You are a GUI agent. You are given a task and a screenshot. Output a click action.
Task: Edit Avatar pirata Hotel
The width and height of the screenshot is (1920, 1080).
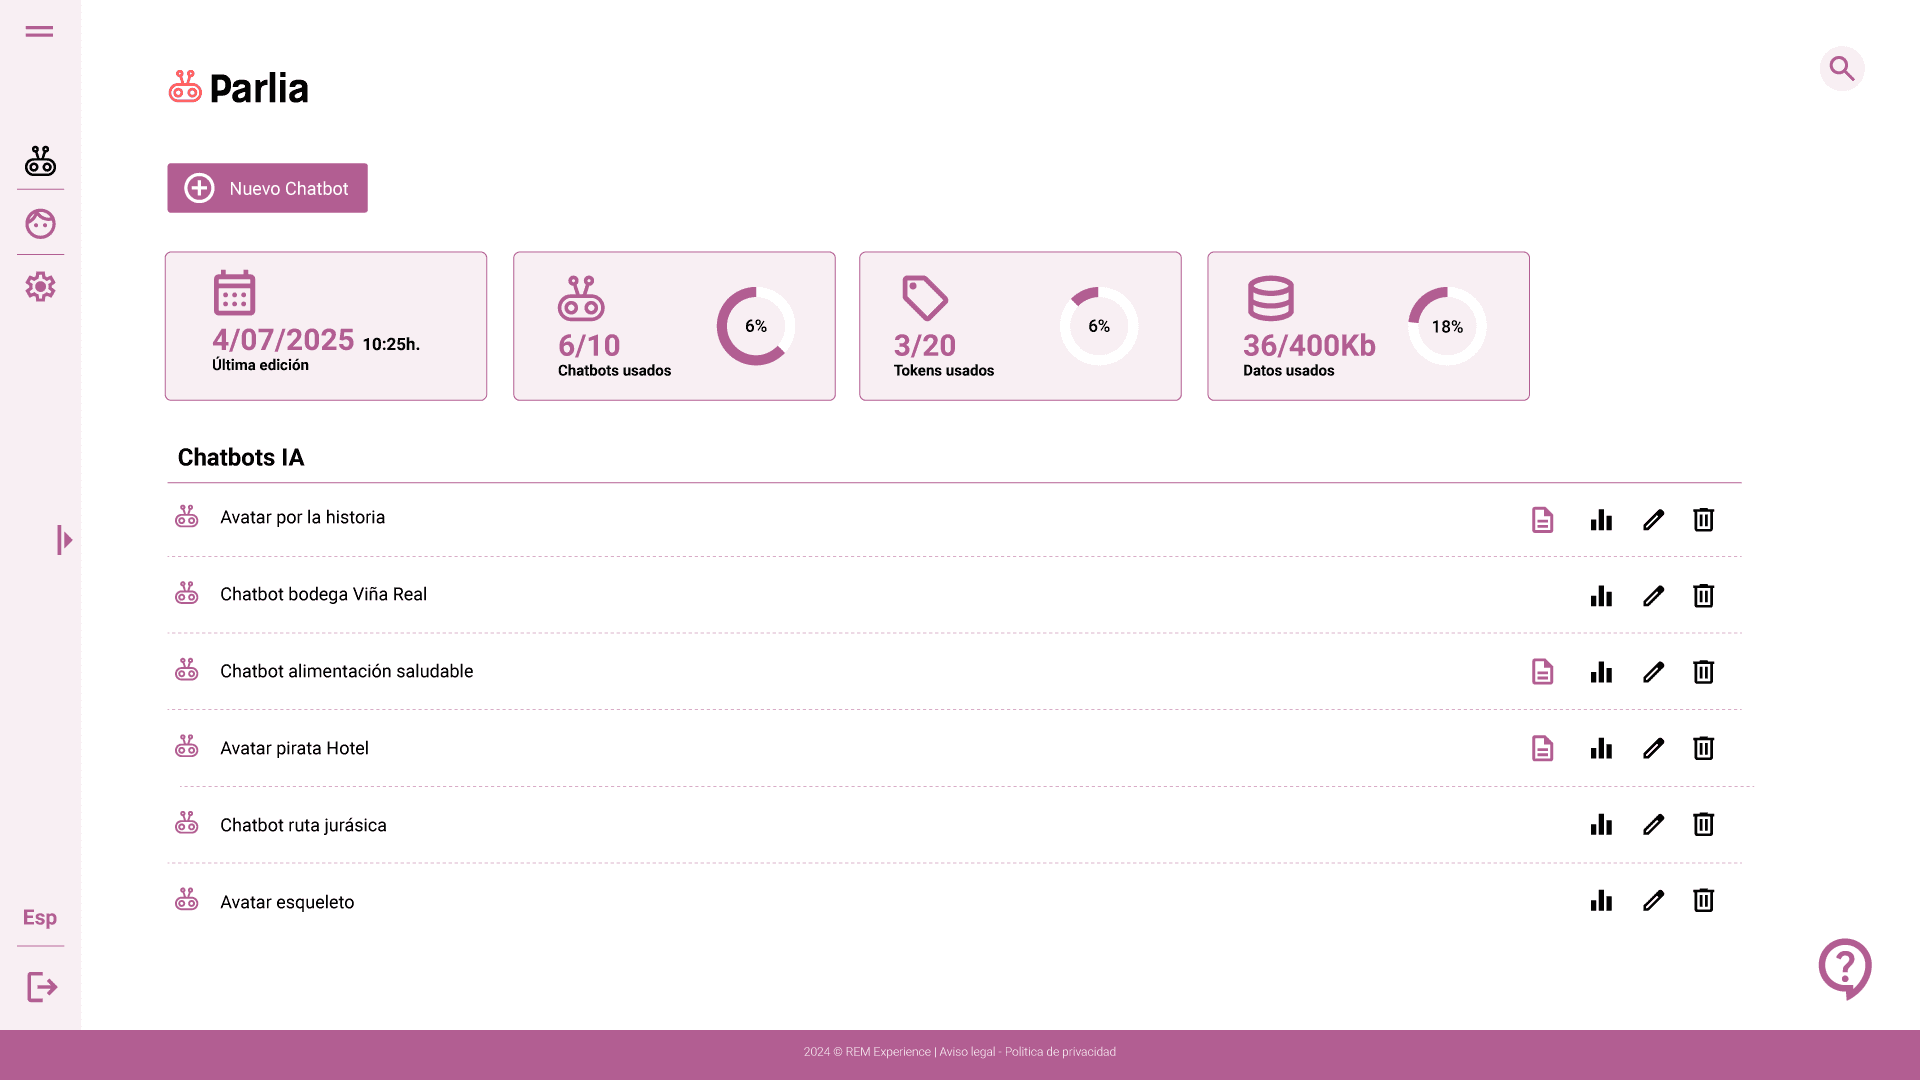1653,748
